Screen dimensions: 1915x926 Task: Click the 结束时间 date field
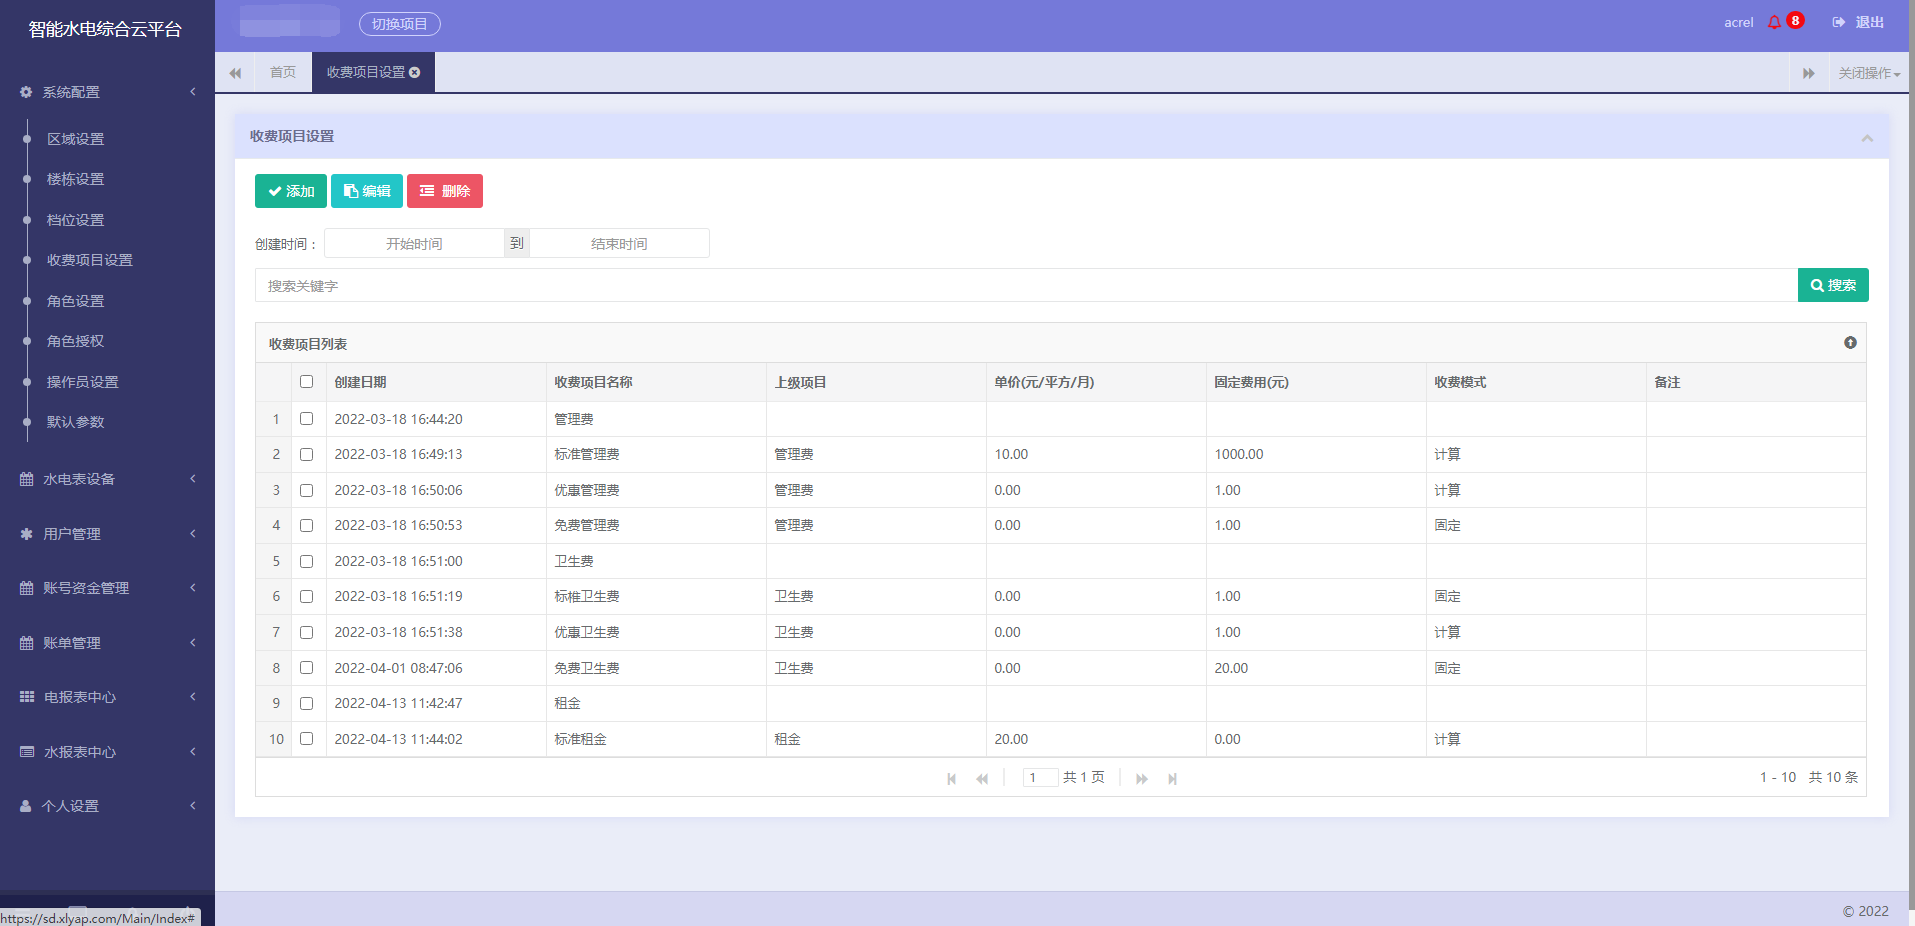pos(619,243)
